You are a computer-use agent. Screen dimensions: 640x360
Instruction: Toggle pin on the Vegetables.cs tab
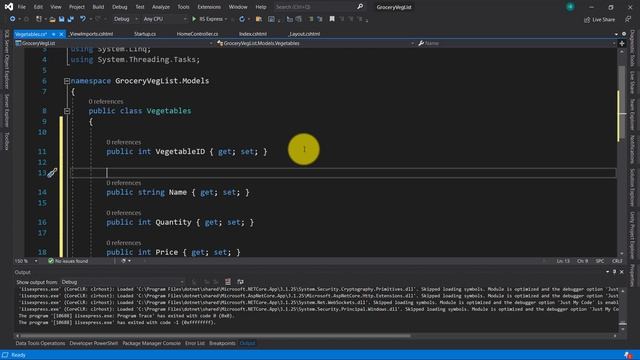(53, 34)
